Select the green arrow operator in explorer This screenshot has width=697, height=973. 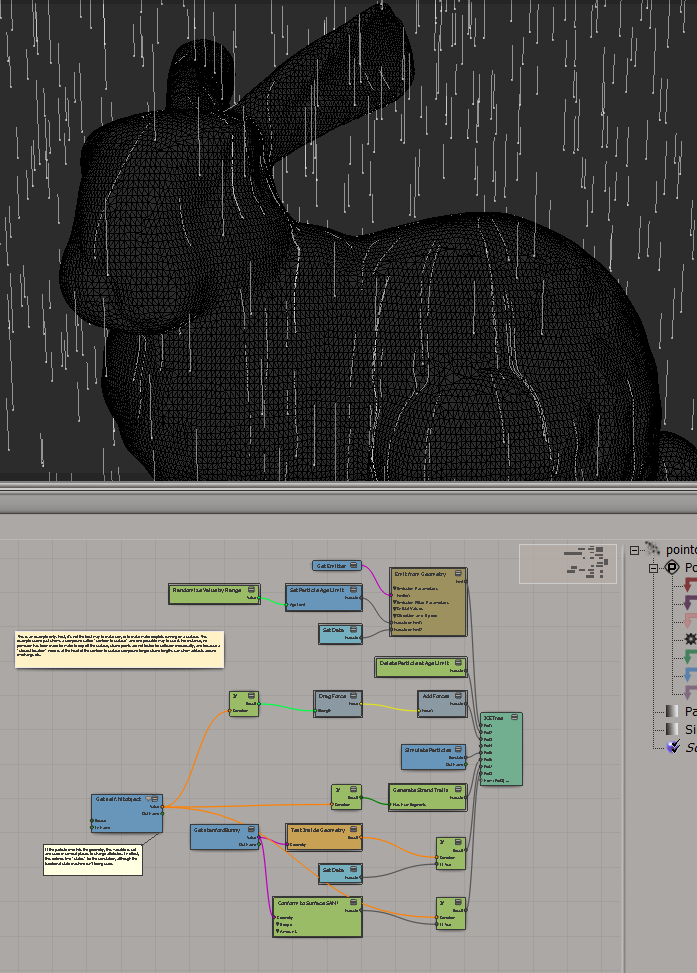690,657
